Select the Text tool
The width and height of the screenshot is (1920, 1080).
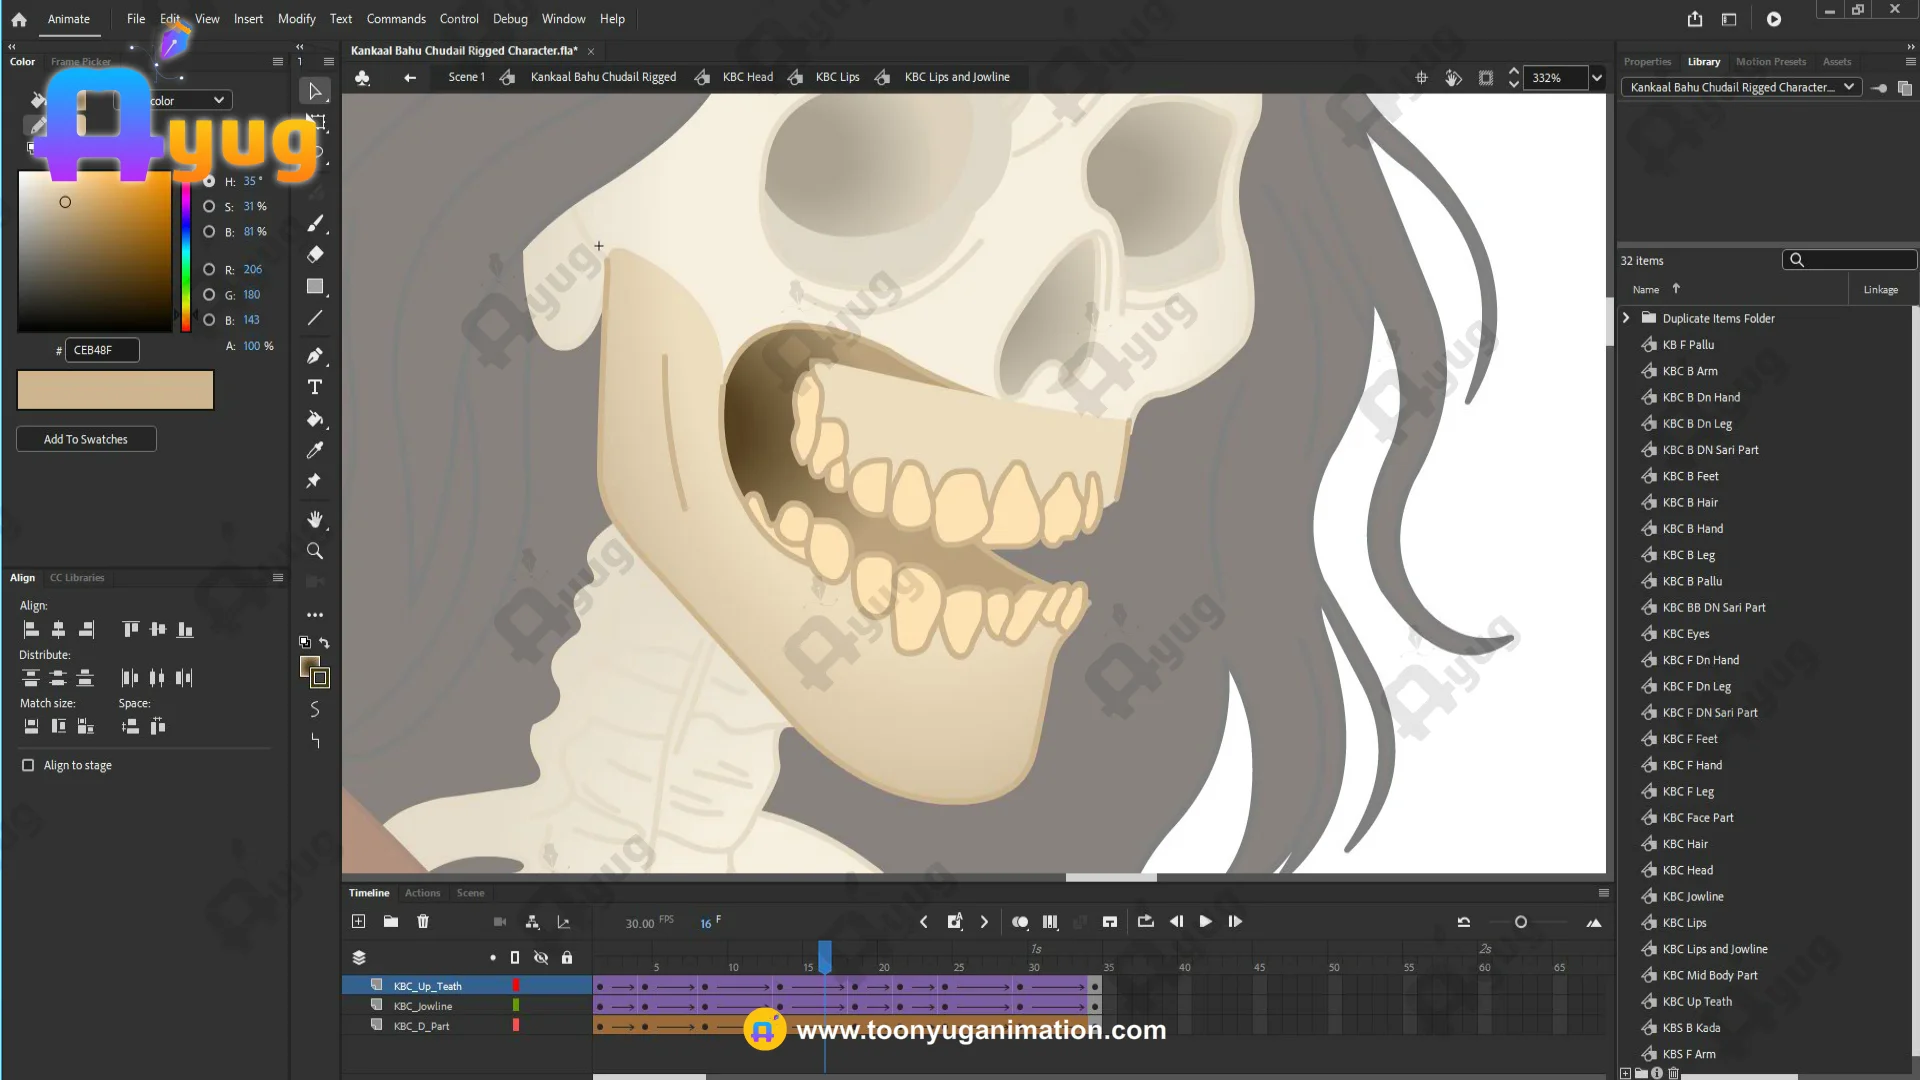tap(315, 387)
